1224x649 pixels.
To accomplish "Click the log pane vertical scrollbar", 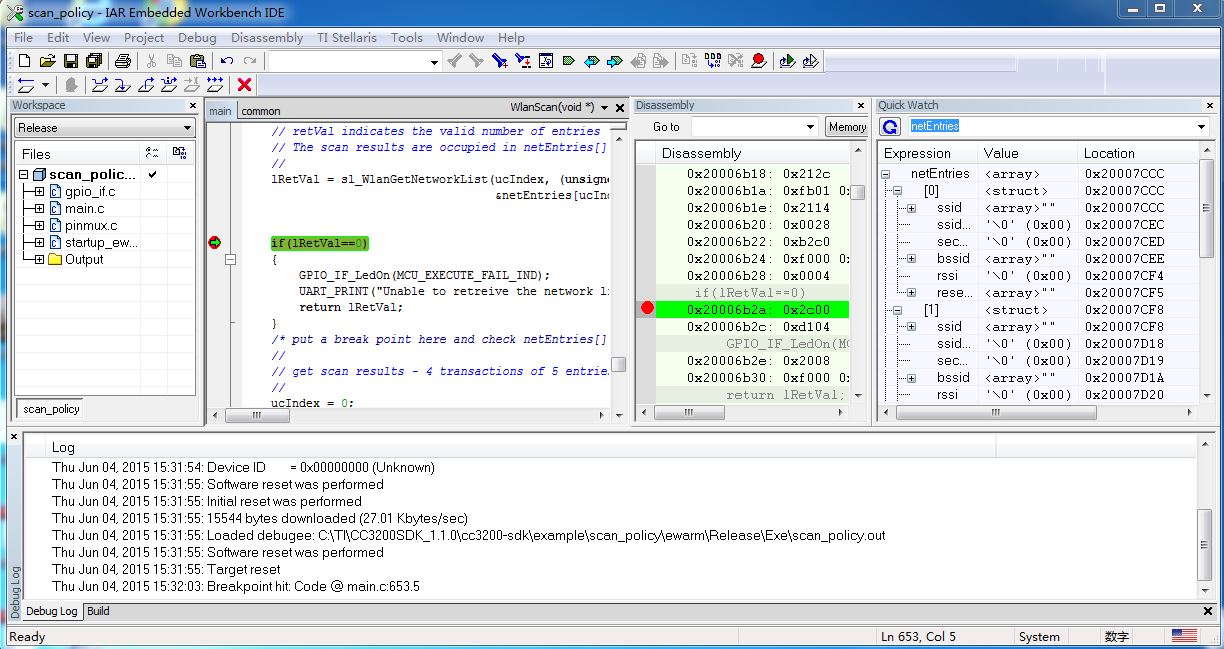I will click(1206, 544).
